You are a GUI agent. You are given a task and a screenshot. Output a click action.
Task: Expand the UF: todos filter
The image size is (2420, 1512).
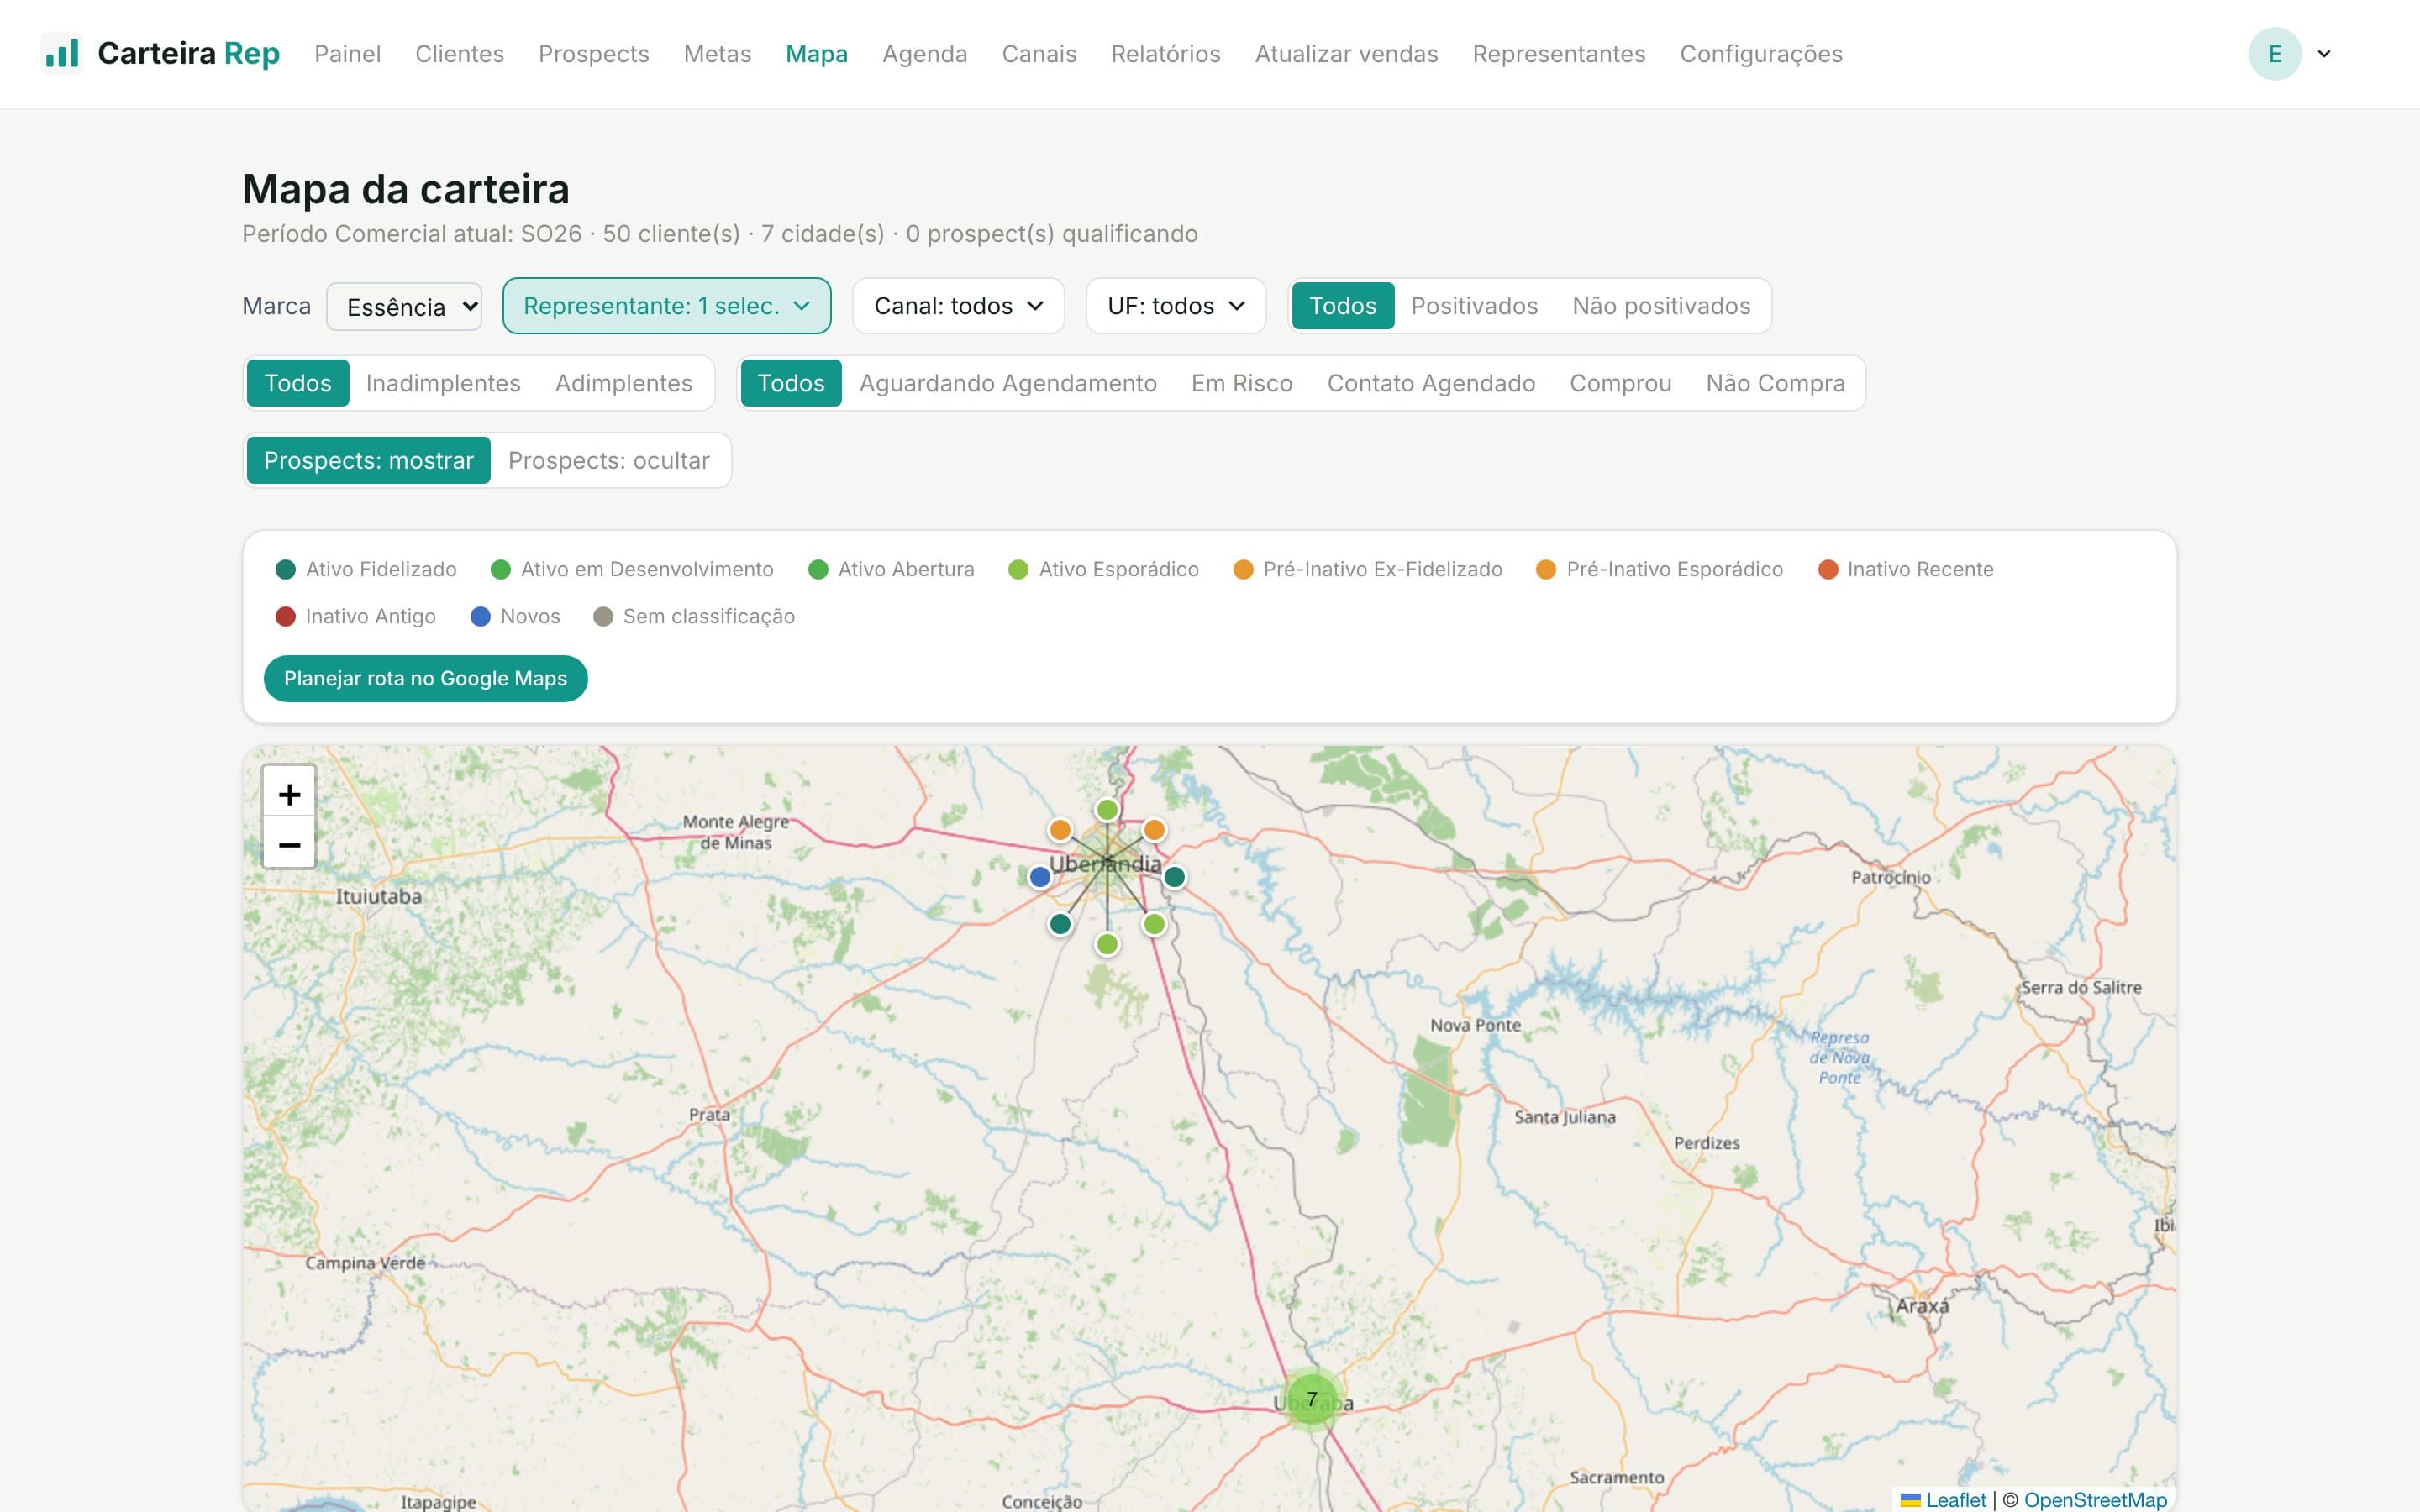(x=1176, y=306)
